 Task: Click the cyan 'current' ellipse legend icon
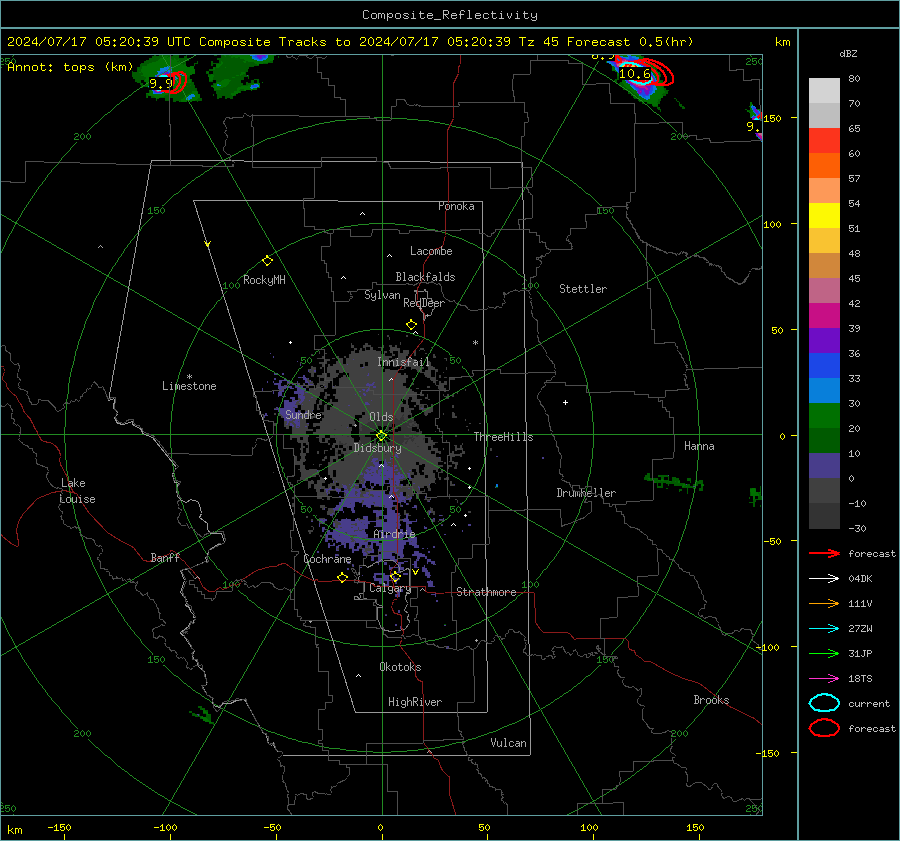[824, 703]
